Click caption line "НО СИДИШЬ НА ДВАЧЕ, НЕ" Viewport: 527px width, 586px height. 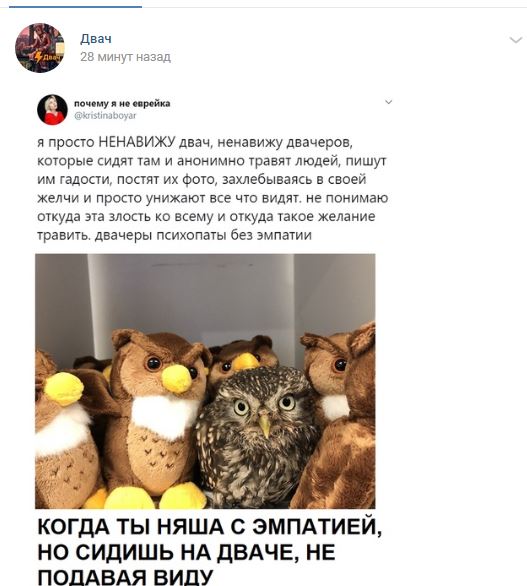186,552
